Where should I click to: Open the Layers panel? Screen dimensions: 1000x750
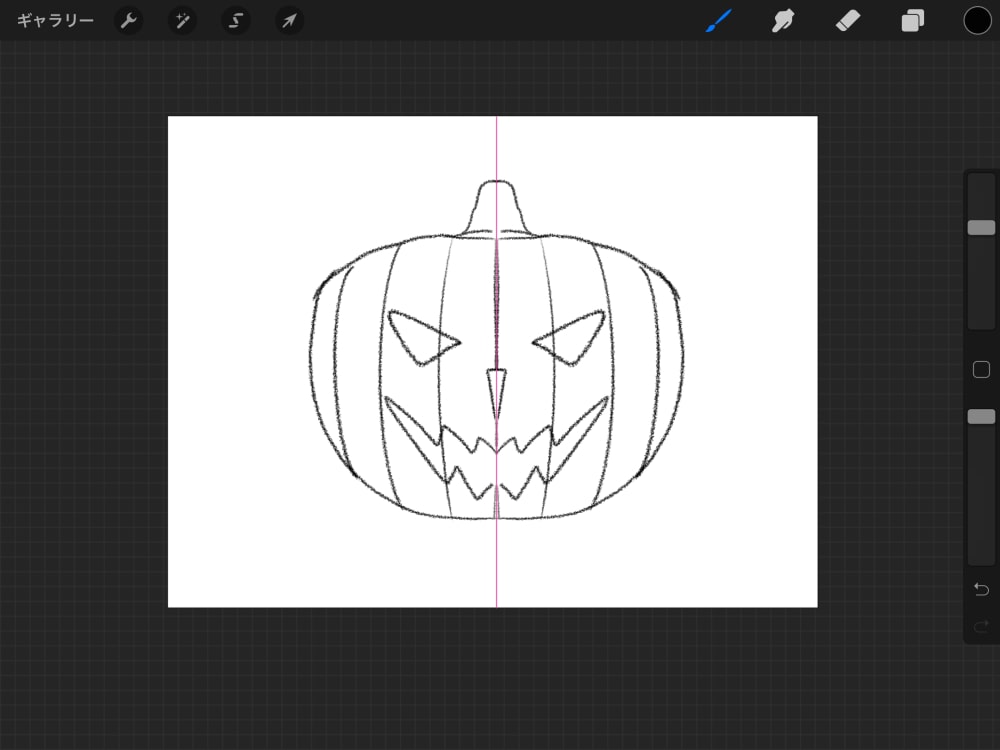pos(912,20)
